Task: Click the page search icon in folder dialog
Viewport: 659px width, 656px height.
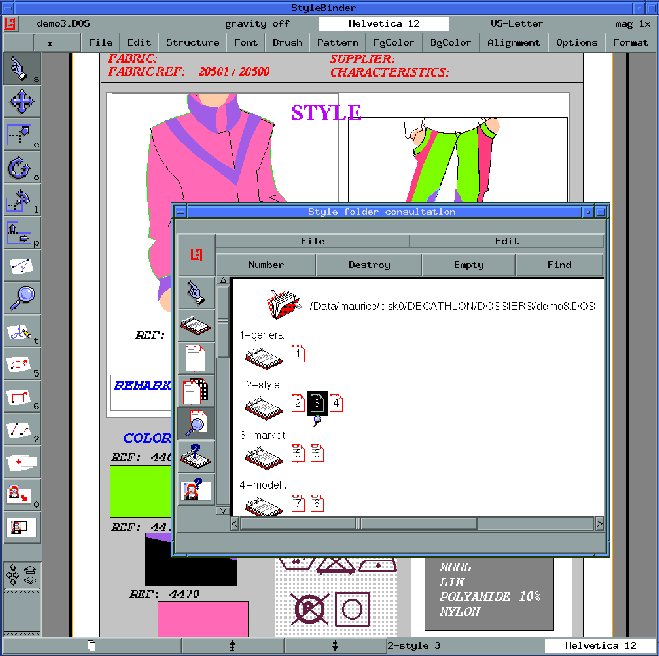Action: click(x=195, y=424)
